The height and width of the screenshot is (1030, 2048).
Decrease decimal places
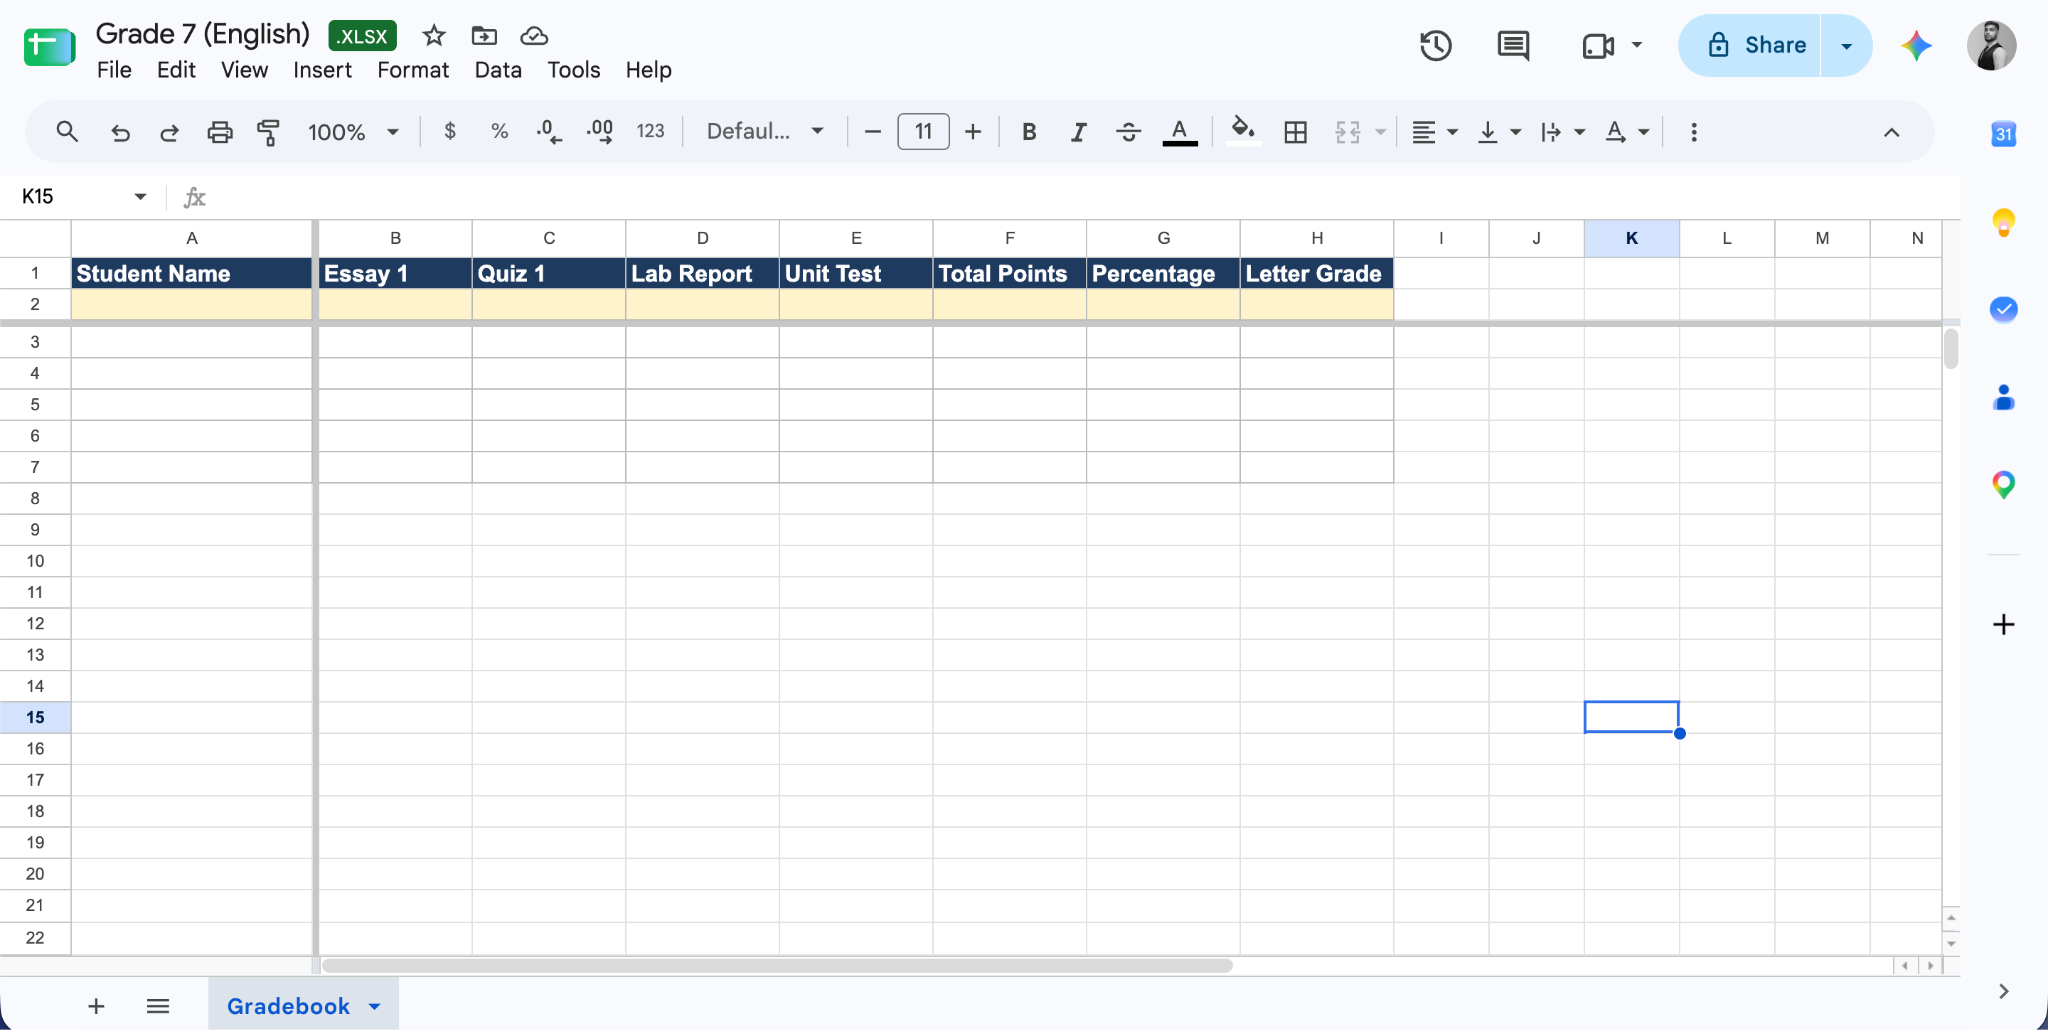tap(549, 132)
